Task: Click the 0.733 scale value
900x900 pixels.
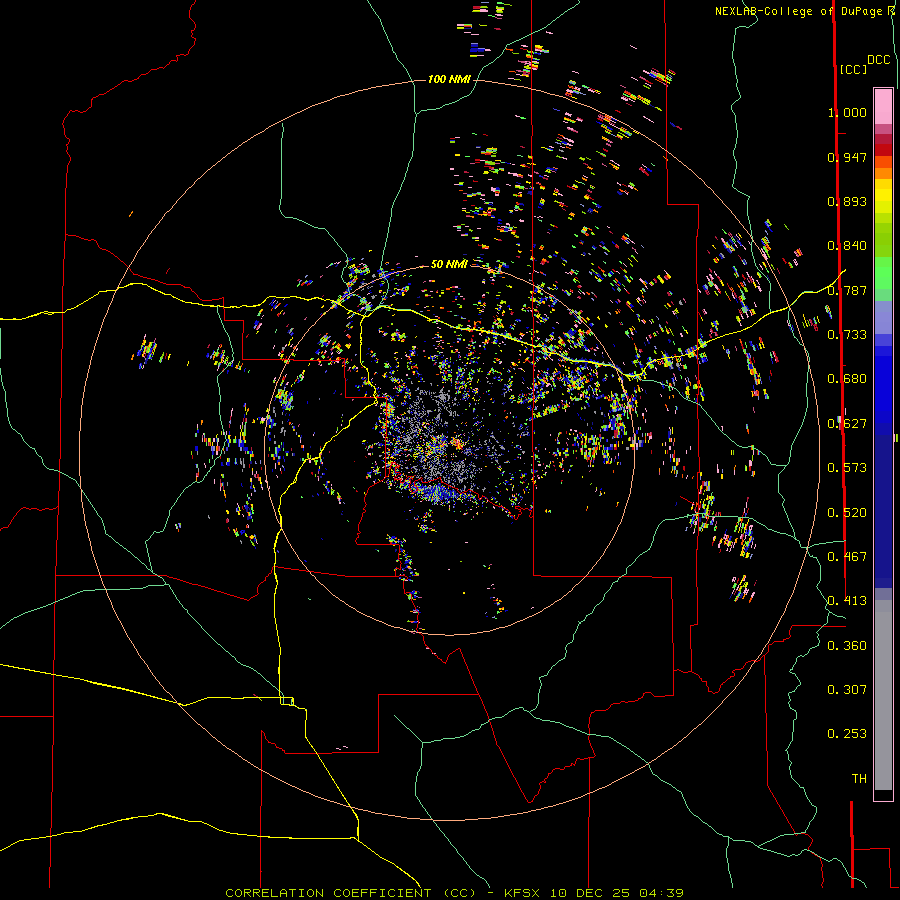Action: pos(847,335)
